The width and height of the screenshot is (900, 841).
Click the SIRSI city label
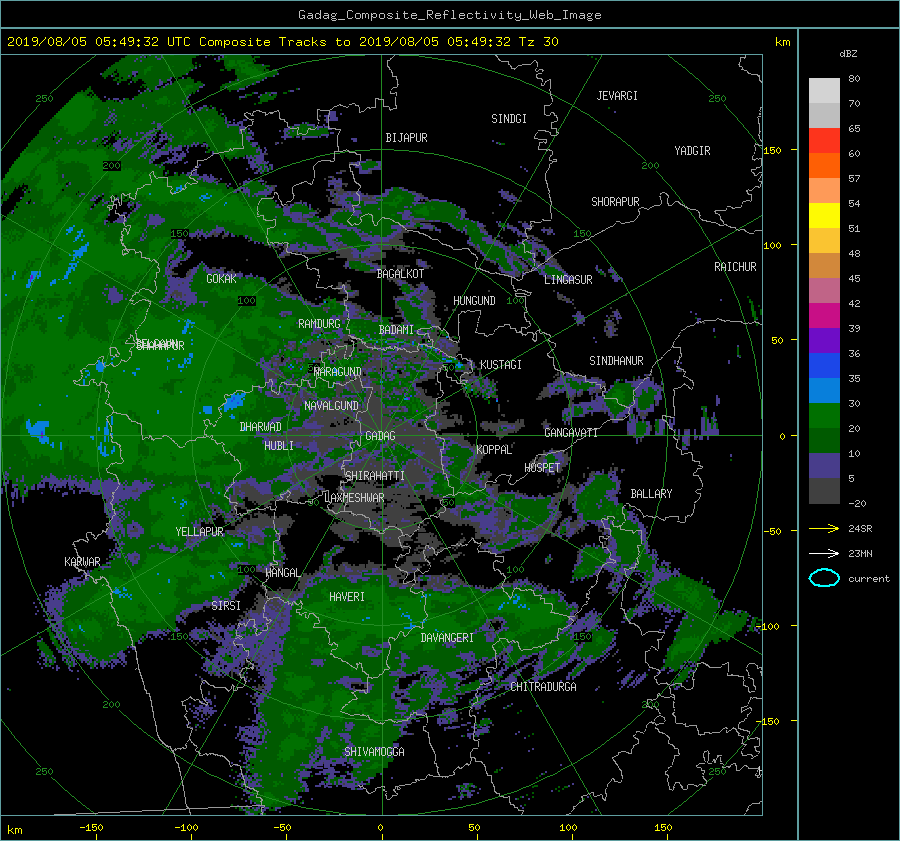(226, 606)
